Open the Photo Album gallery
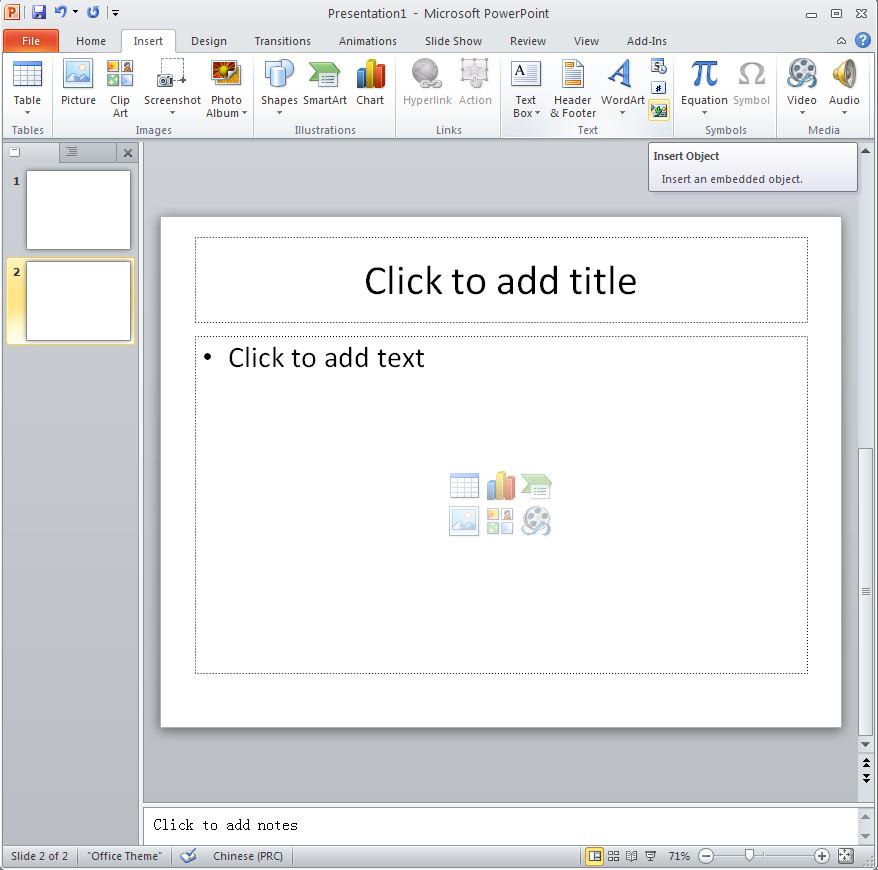 (x=226, y=87)
